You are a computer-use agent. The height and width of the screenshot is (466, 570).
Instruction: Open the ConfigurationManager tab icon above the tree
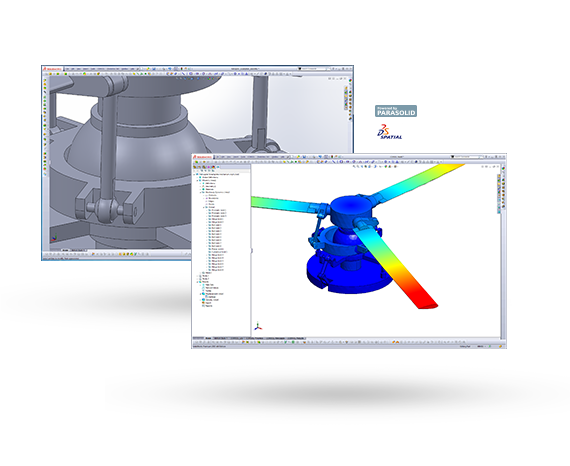tap(204, 167)
